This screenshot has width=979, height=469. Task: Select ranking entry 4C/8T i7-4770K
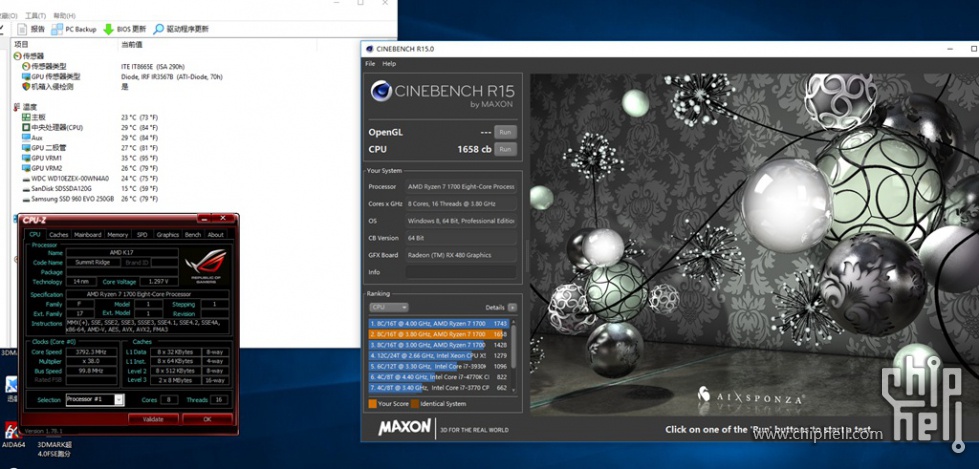pos(439,377)
